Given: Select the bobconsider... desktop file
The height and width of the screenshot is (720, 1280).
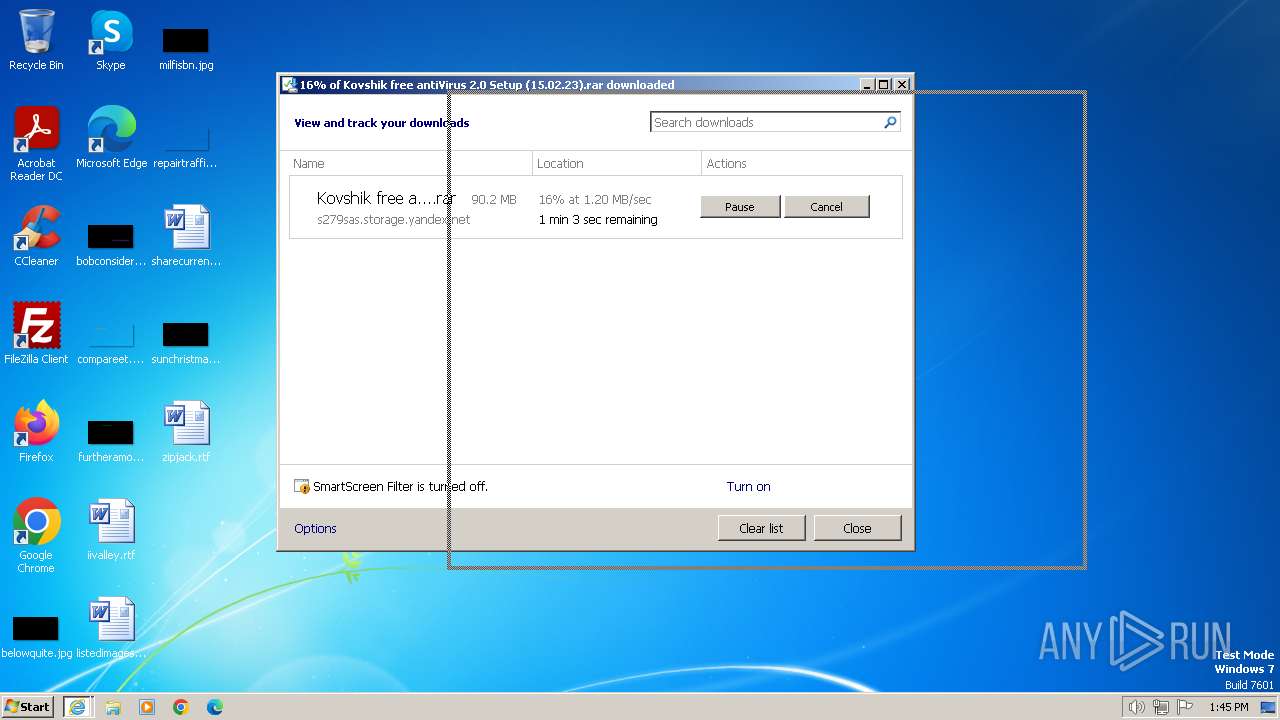Looking at the screenshot, I should click(111, 244).
